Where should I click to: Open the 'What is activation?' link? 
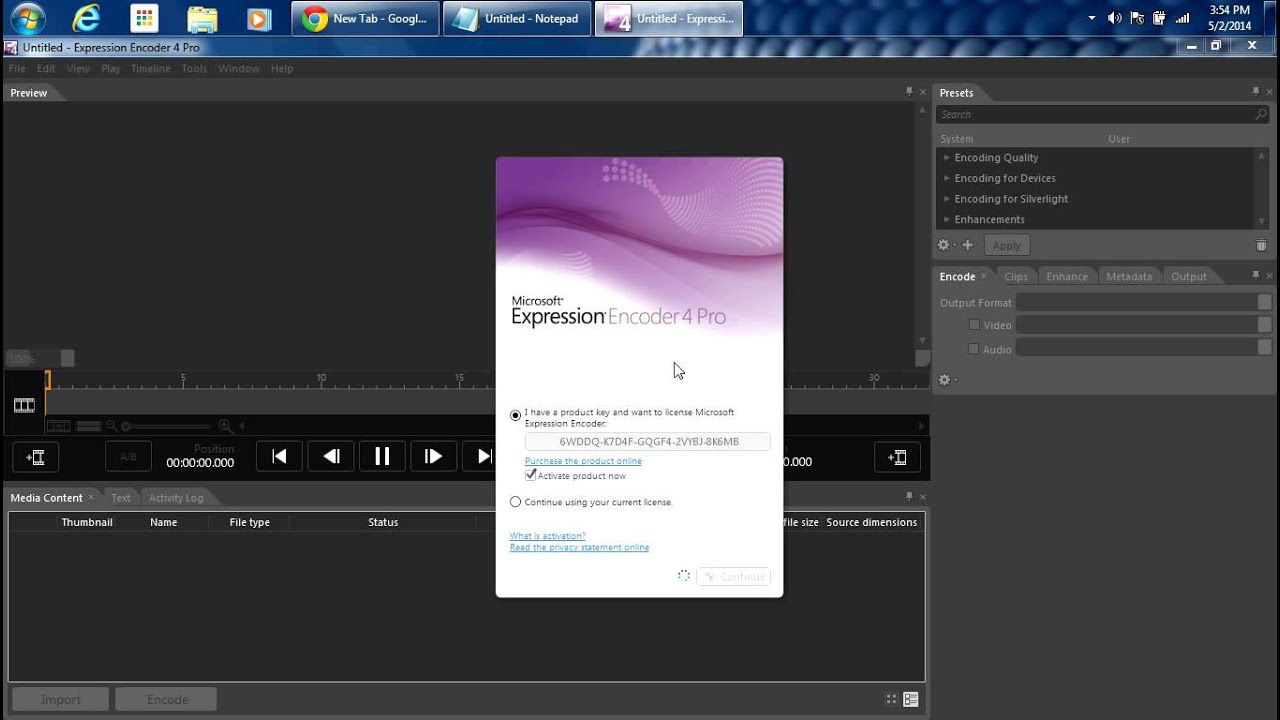(x=548, y=536)
